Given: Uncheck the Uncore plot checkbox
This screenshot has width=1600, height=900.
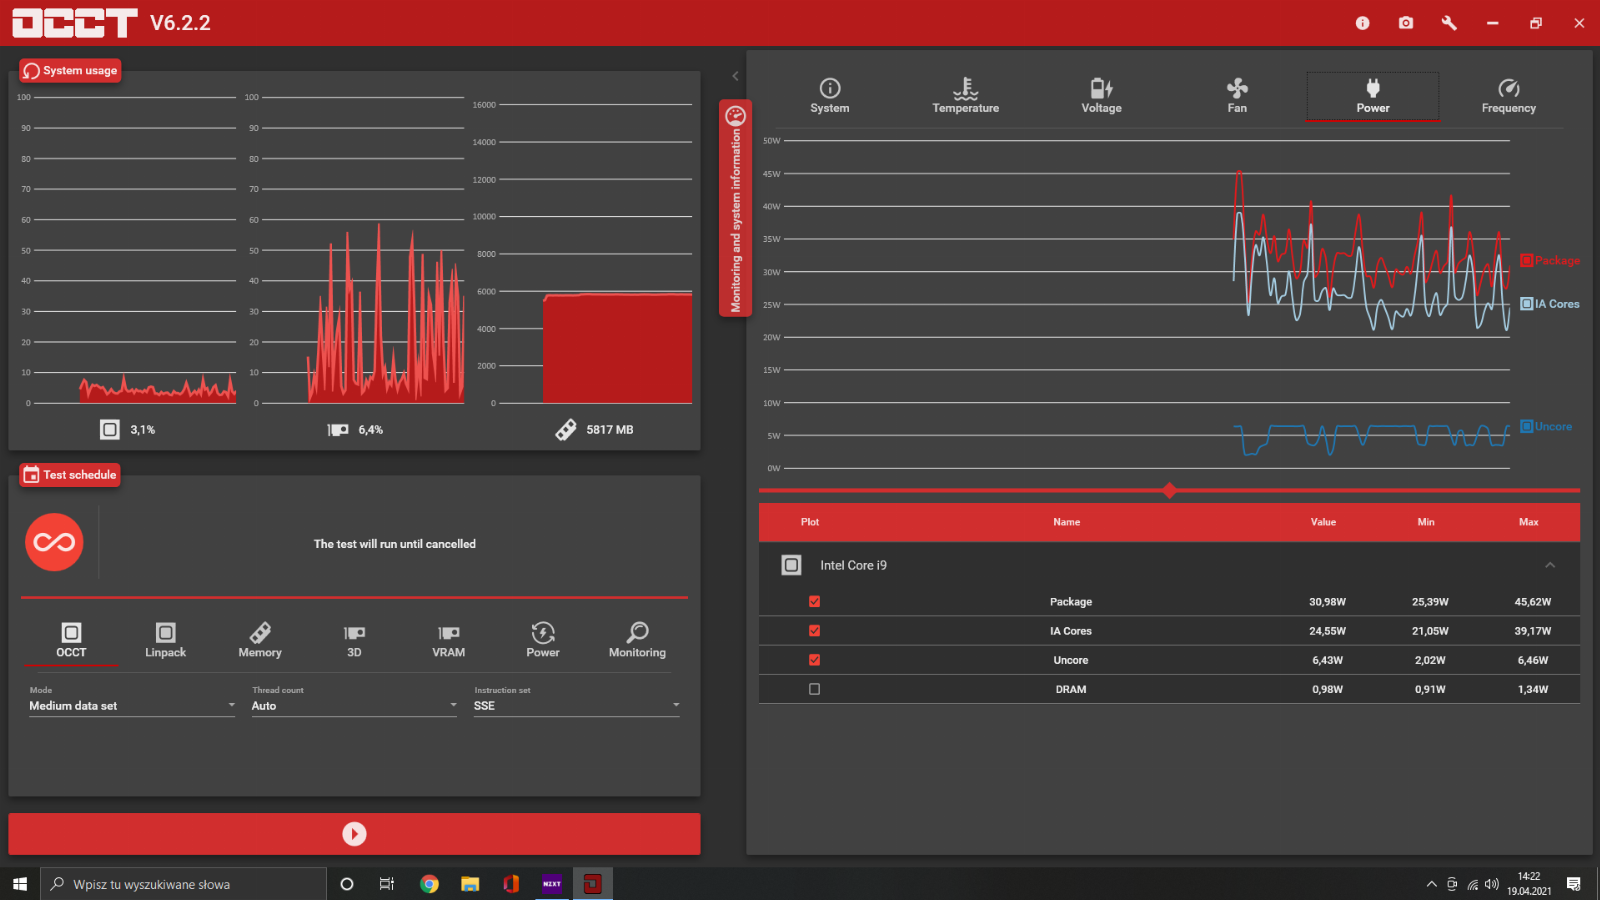Looking at the screenshot, I should click(x=814, y=659).
